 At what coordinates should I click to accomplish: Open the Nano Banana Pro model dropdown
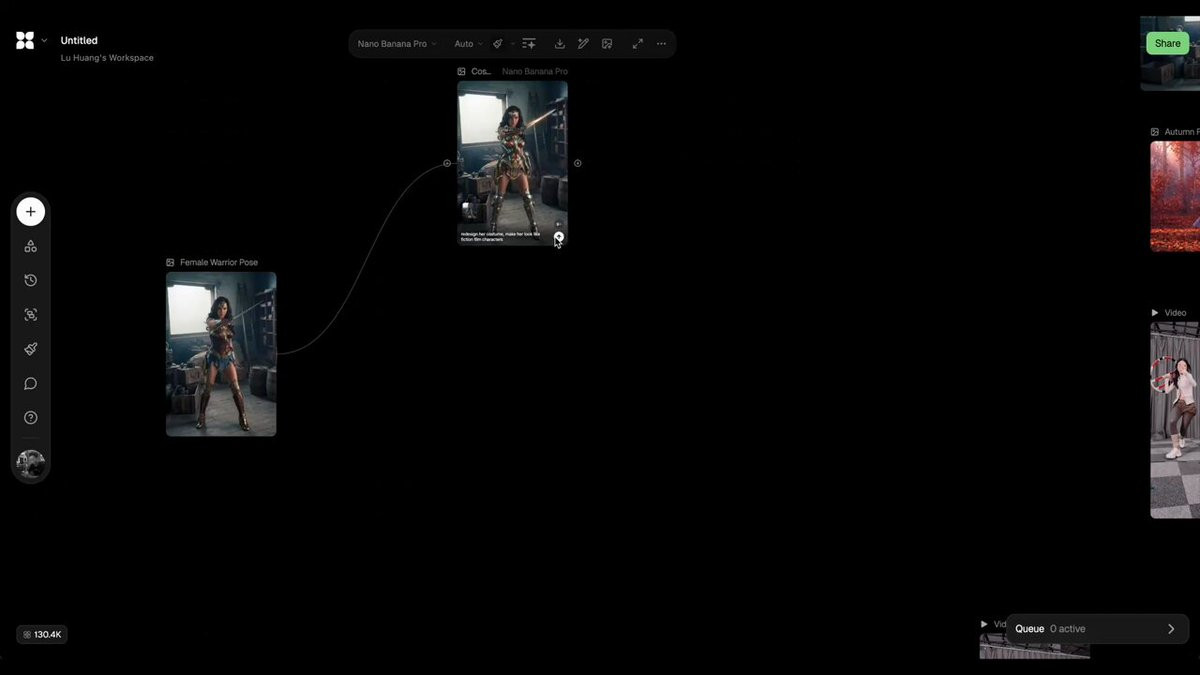pyautogui.click(x=397, y=44)
